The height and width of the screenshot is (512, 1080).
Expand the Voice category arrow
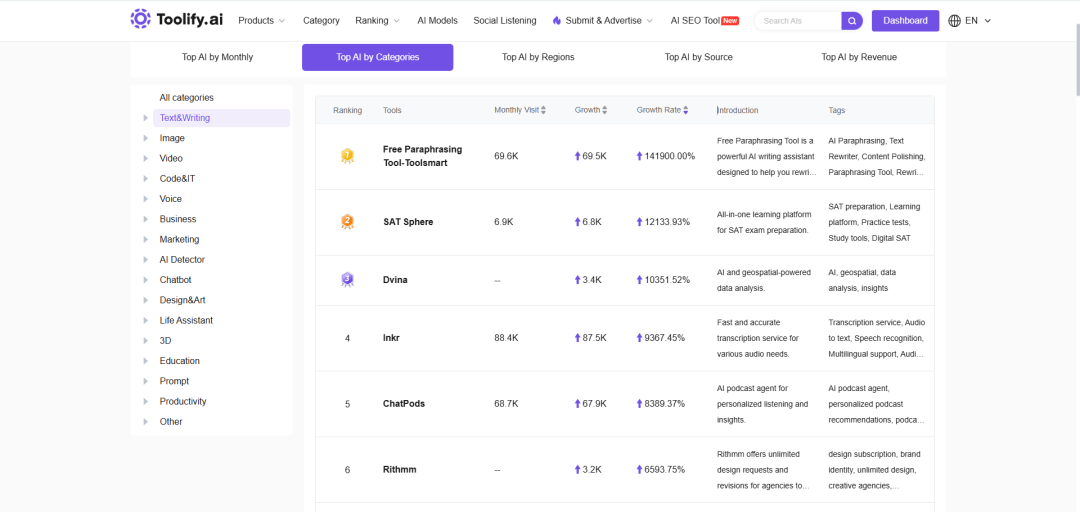tap(145, 198)
